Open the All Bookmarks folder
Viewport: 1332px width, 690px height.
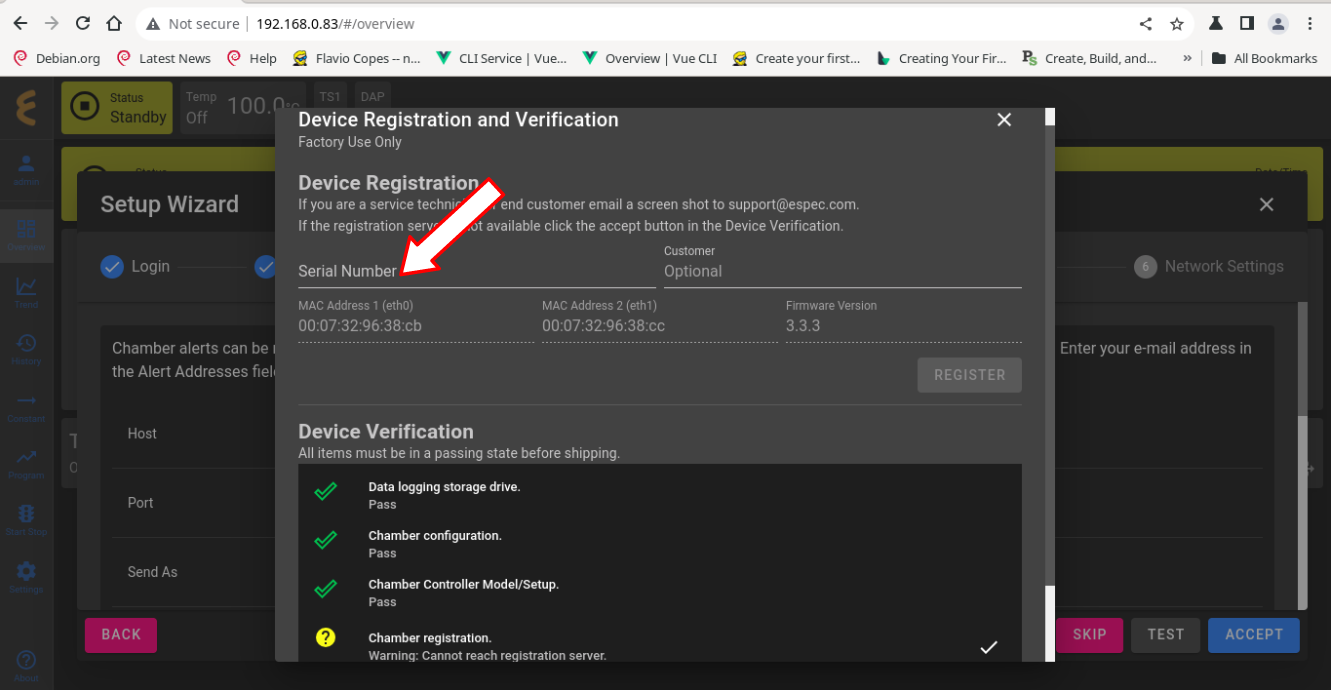point(1264,58)
